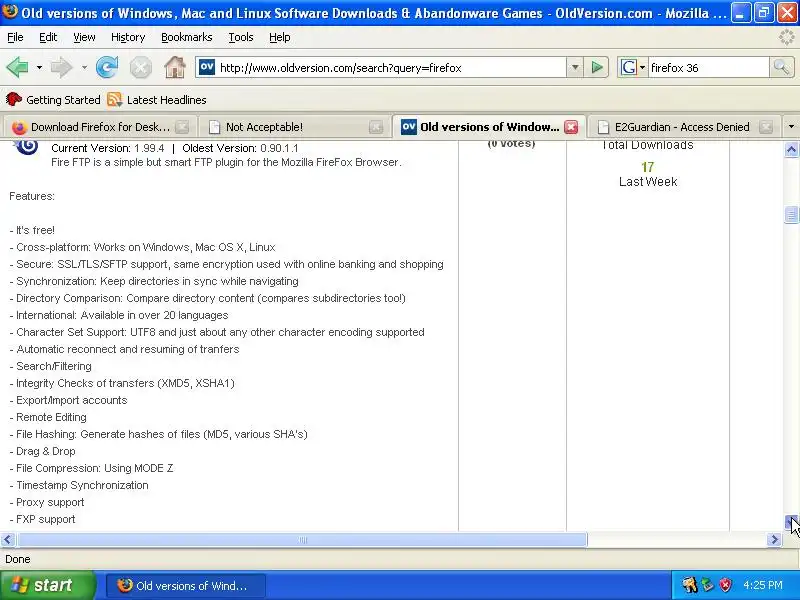Close the Download Firefox for Desktop tab
Screen dimensions: 800x600
point(182,127)
